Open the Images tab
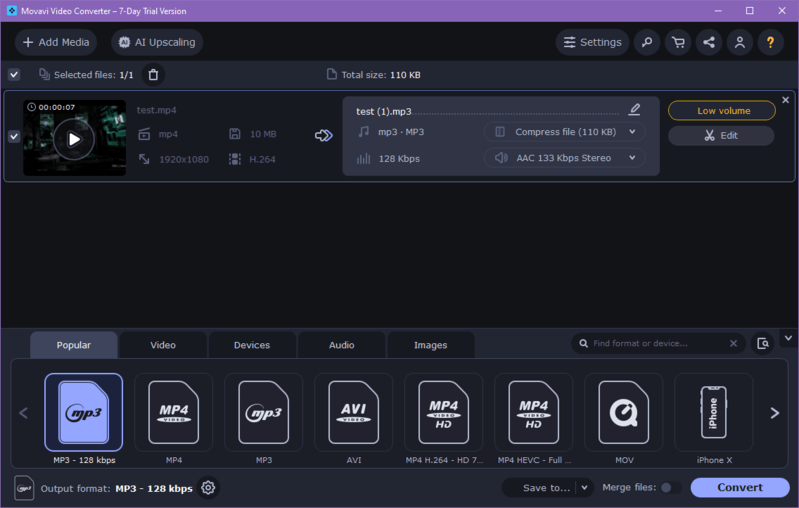This screenshot has height=508, width=799. pyautogui.click(x=431, y=345)
